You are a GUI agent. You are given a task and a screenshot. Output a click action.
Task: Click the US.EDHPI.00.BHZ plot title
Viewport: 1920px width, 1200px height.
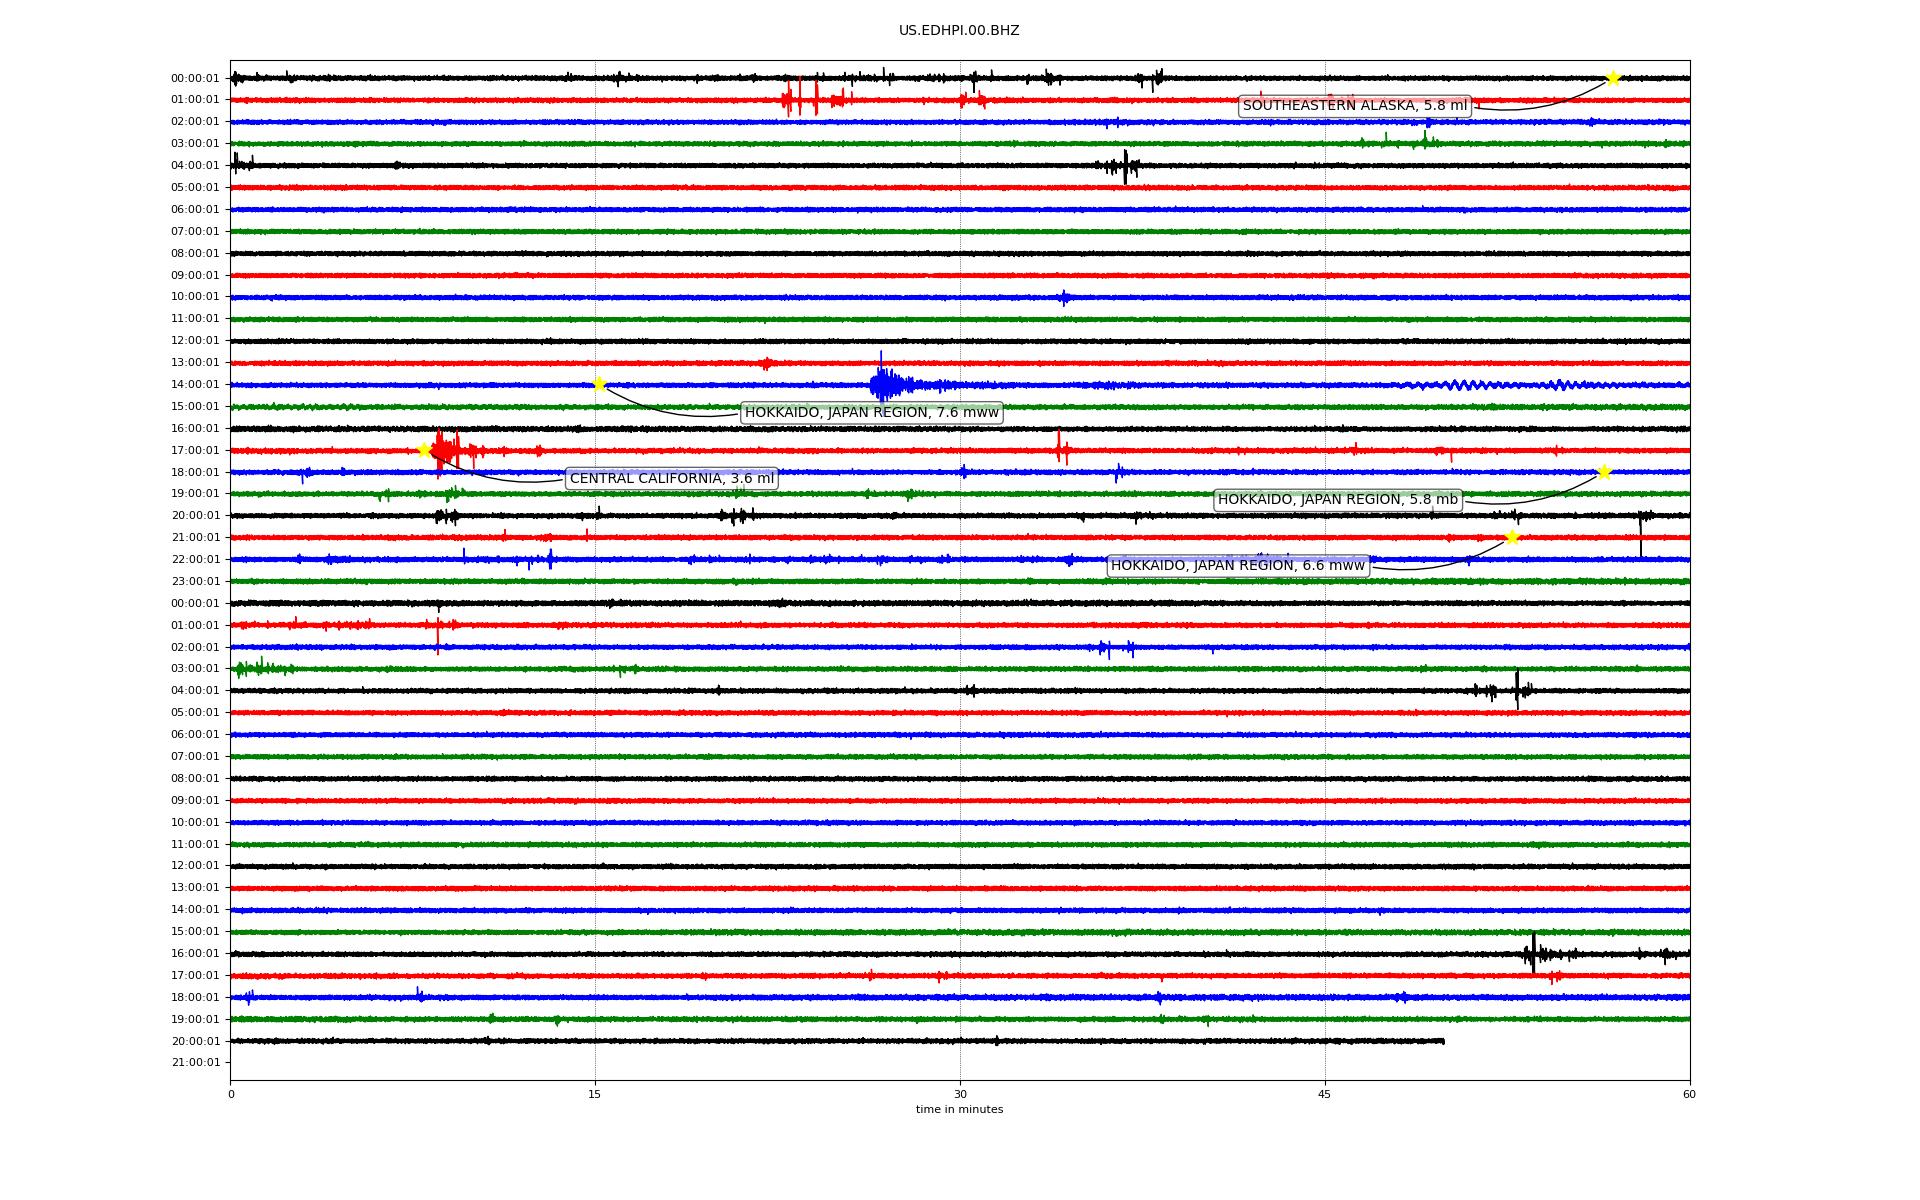click(x=959, y=31)
